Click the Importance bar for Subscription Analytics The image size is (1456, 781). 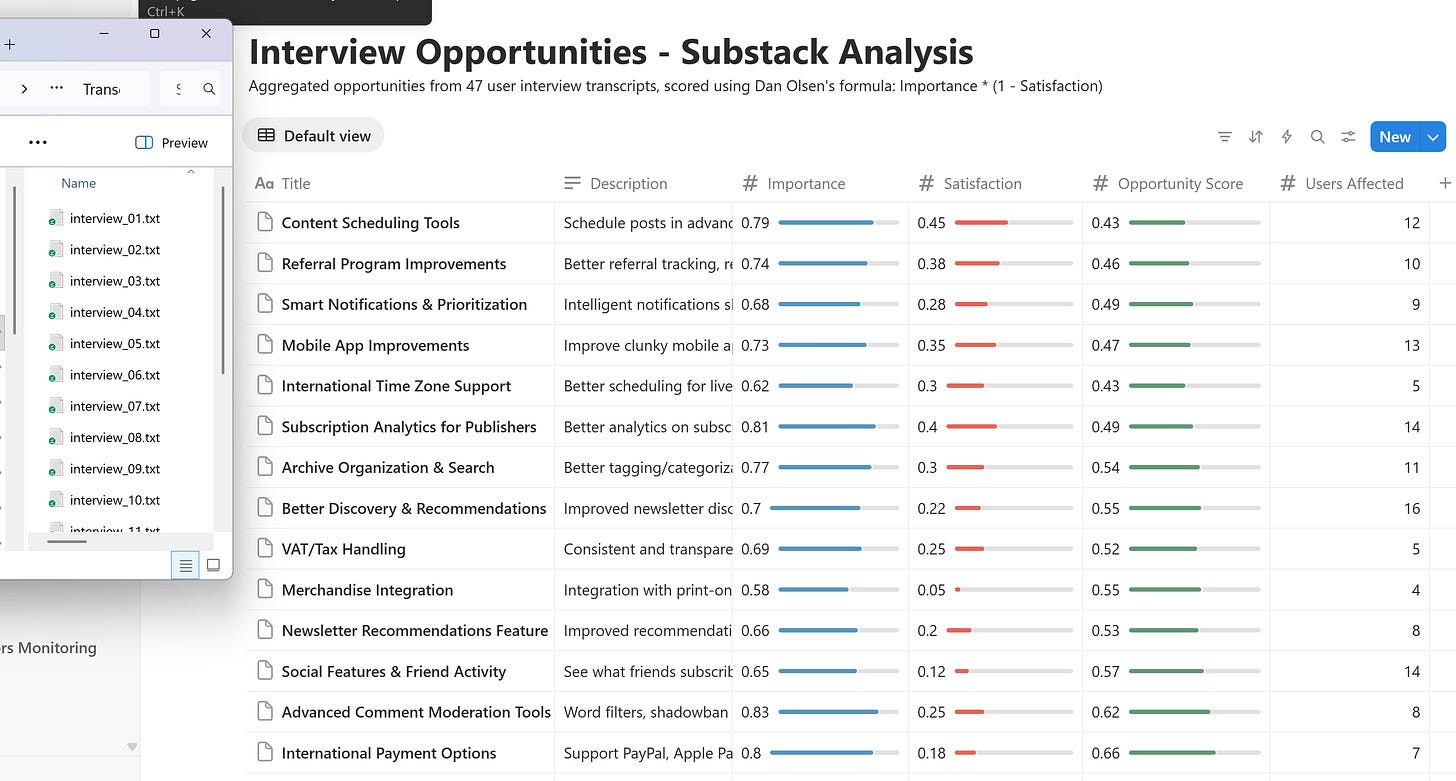[x=838, y=426]
